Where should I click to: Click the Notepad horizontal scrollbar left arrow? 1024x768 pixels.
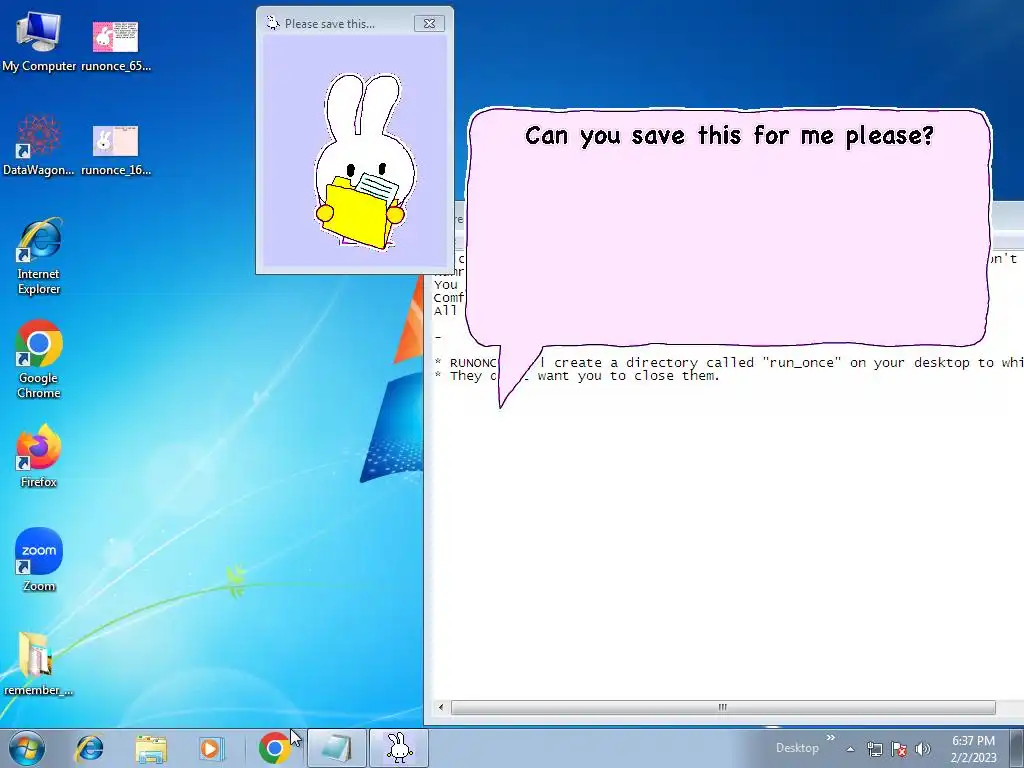coord(441,707)
